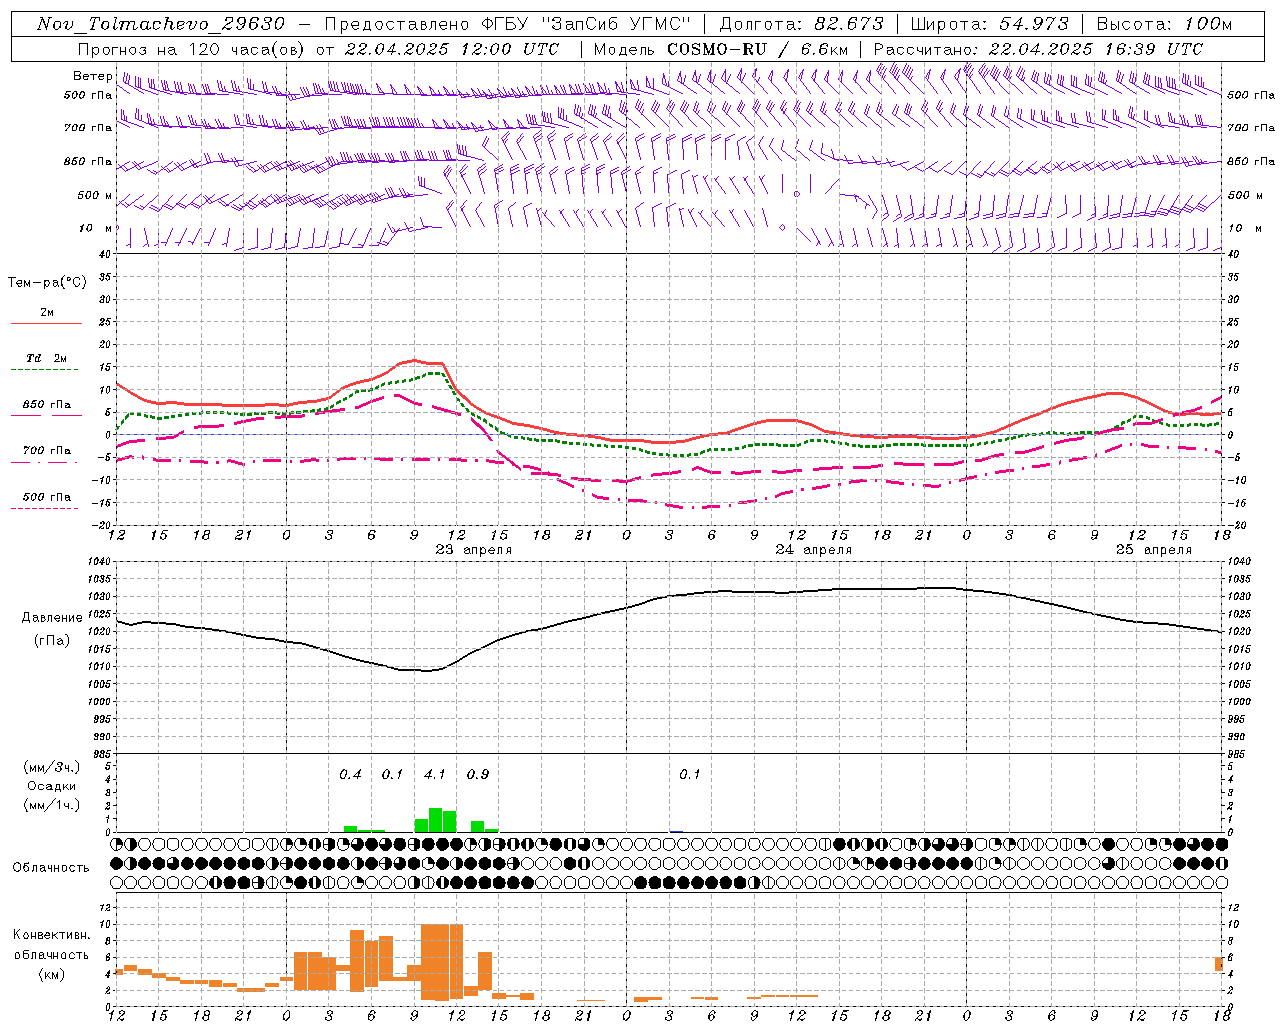Click the (мм/3ч.) precipitation unit label
This screenshot has width=1280, height=1024.
[52, 767]
